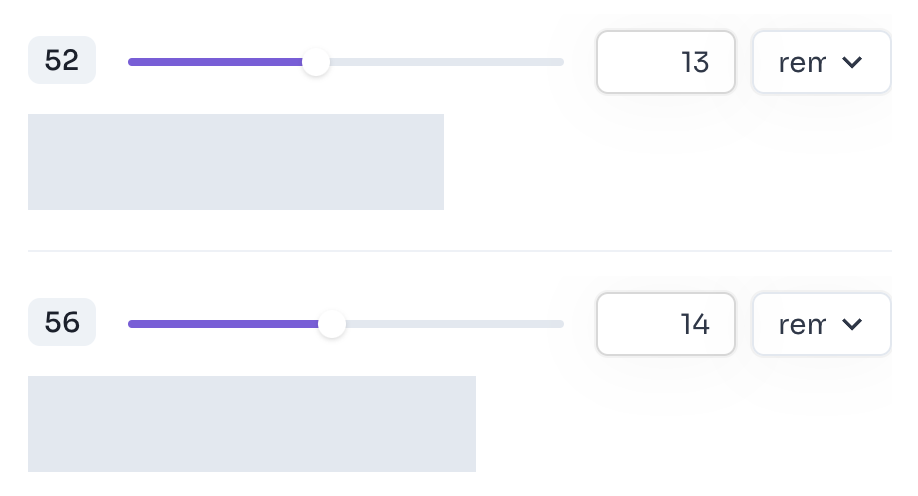918x496 pixels.
Task: Open the rem unit dropdown beside value 13
Action: click(821, 62)
